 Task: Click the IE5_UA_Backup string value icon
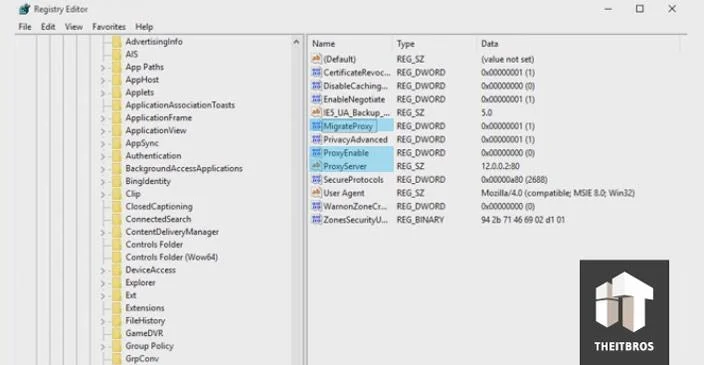317,112
